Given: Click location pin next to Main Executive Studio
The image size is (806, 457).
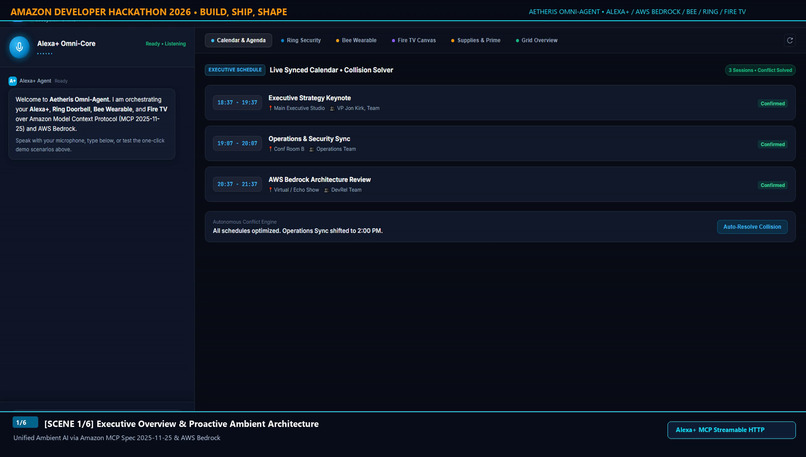Looking at the screenshot, I should (270, 108).
